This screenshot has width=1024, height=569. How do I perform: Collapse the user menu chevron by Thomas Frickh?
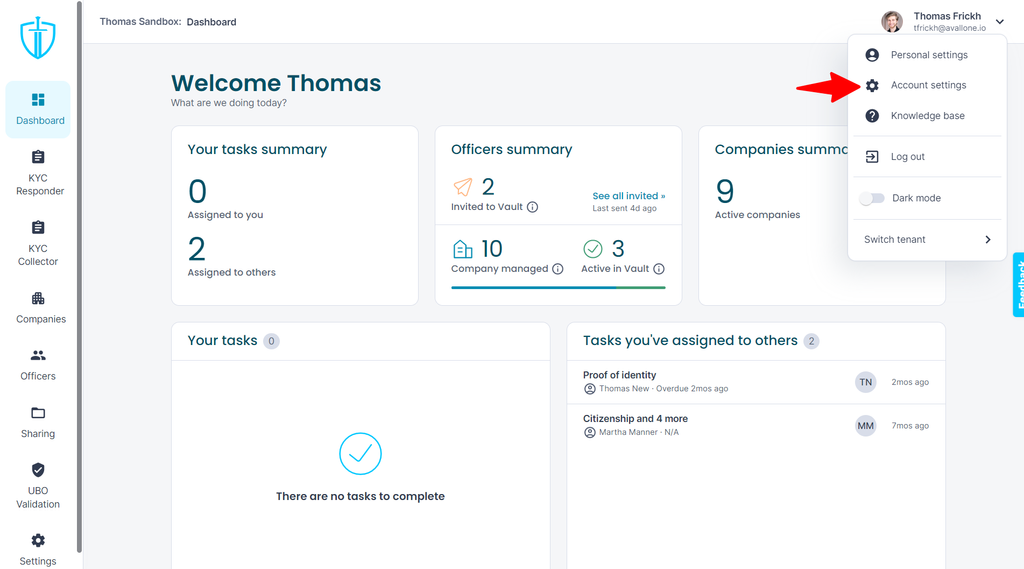point(1000,22)
